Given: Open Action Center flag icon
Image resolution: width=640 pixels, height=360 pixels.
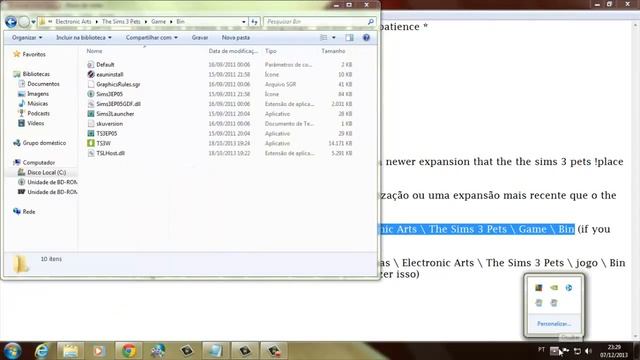Looking at the screenshot, I should [566, 351].
